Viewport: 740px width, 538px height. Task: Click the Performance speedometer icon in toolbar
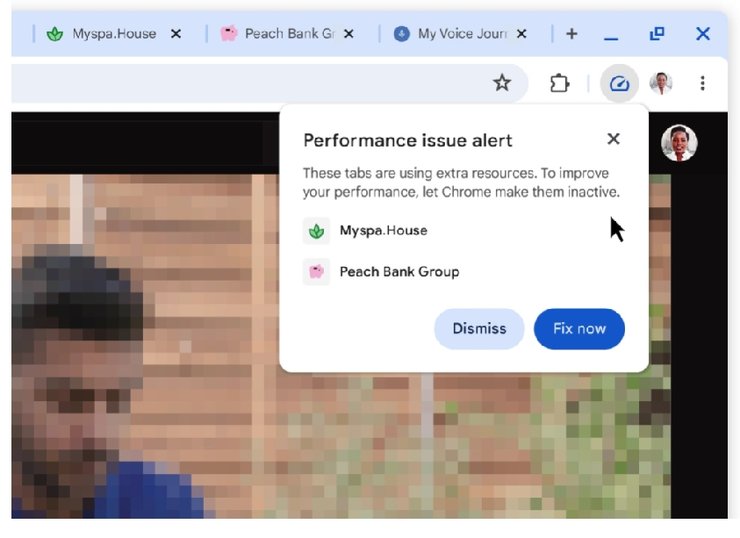tap(619, 83)
